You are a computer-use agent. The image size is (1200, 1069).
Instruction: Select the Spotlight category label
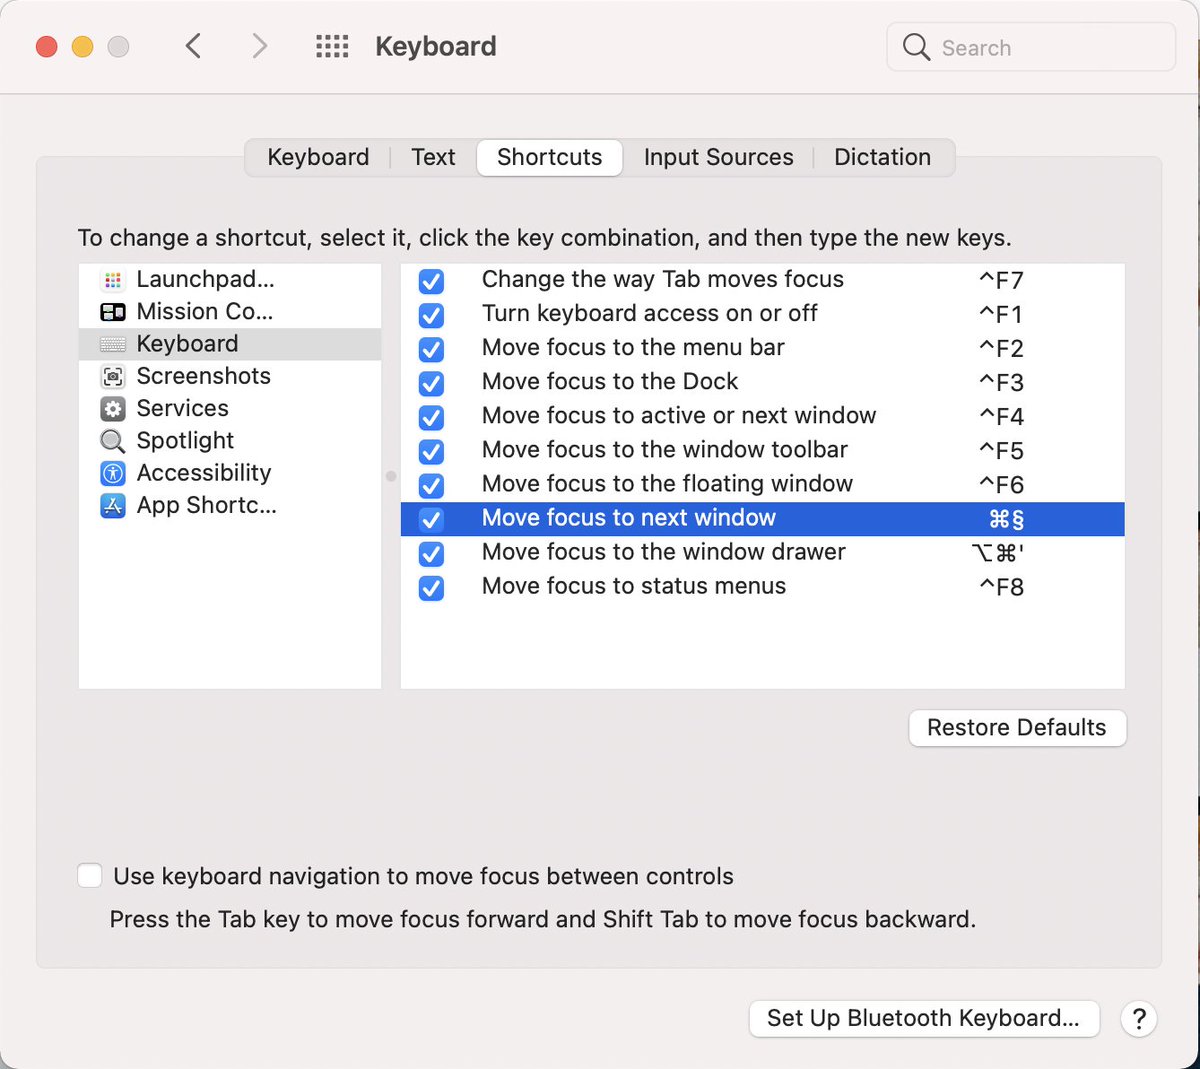tap(185, 440)
